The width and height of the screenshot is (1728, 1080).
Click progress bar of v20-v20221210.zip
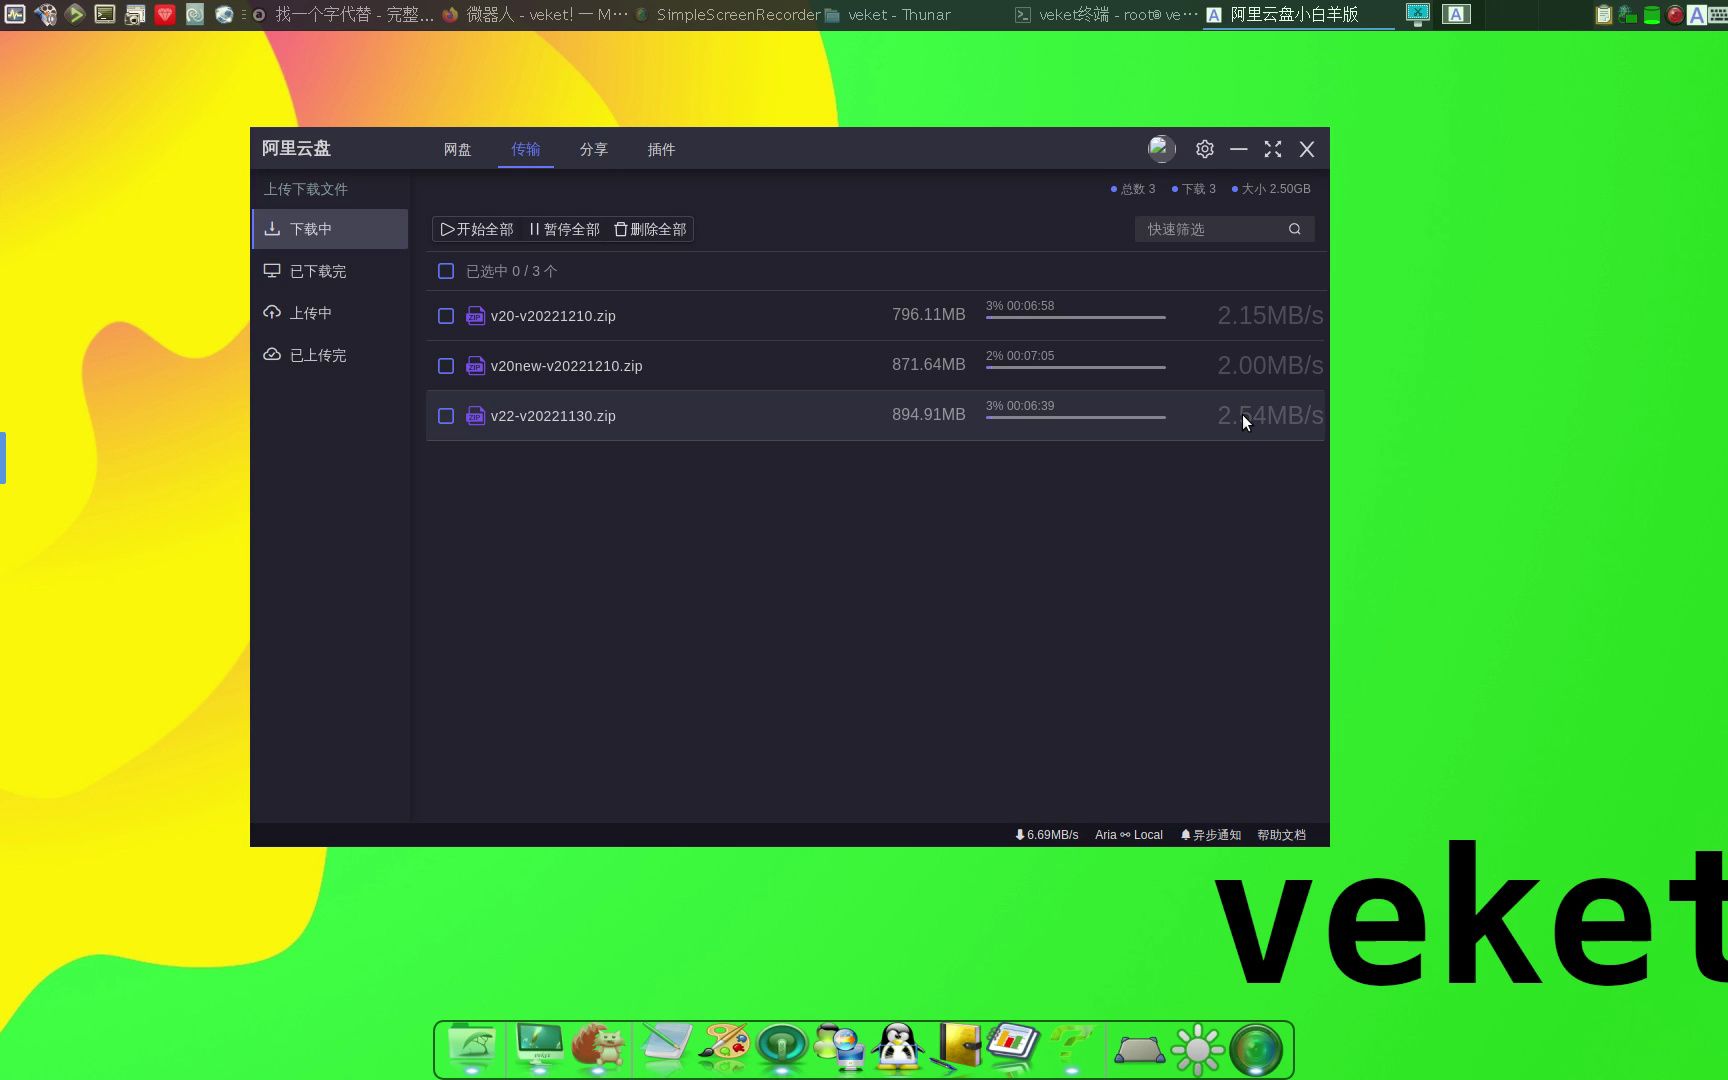[1076, 317]
